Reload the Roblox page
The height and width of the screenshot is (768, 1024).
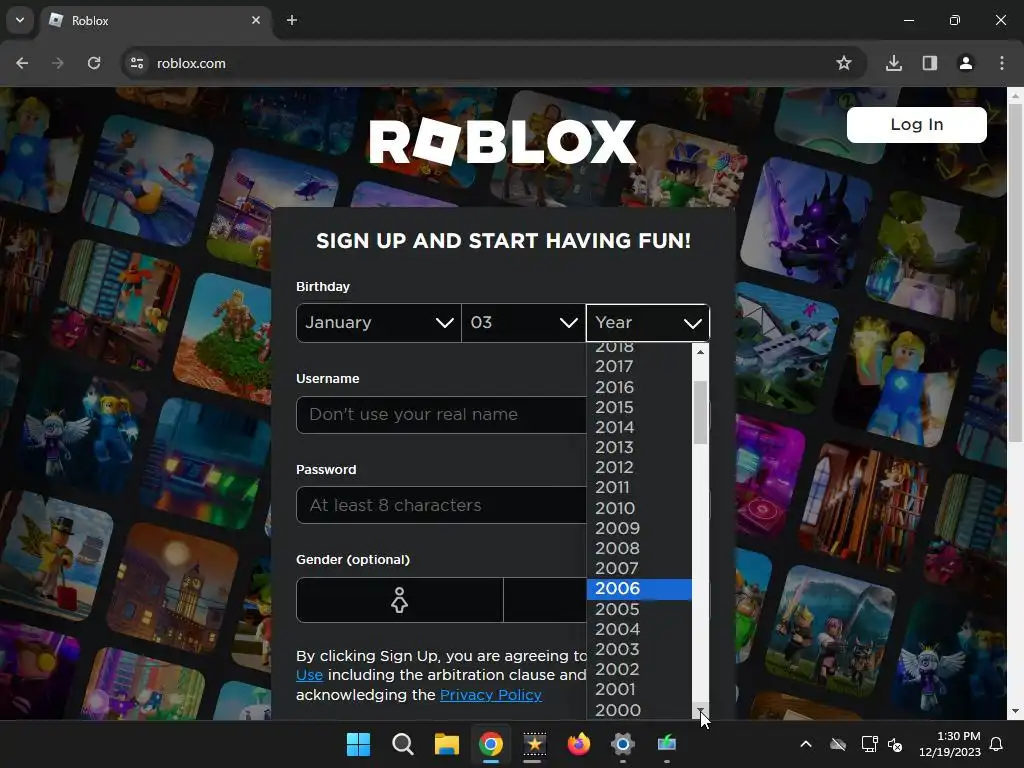tap(94, 63)
